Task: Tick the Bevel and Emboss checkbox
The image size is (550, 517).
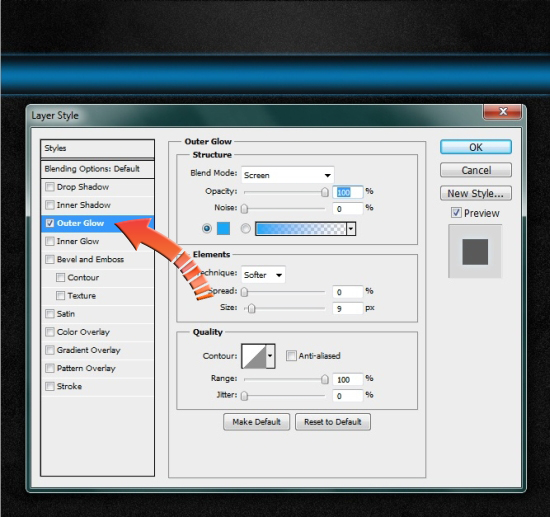Action: pyautogui.click(x=50, y=259)
